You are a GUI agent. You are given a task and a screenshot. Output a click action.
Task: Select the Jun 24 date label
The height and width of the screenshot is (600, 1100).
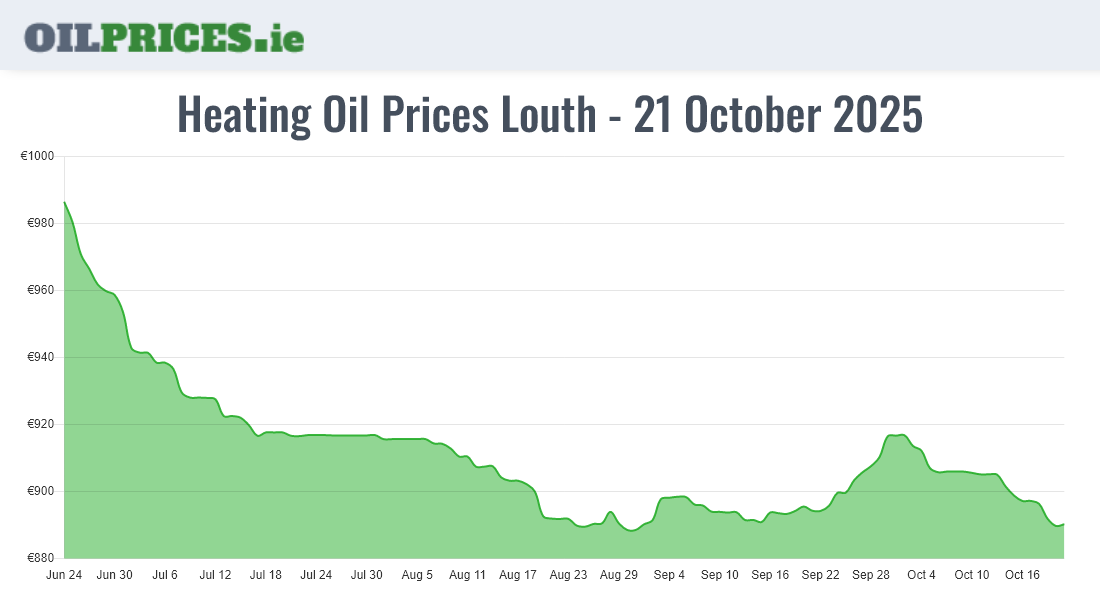click(x=64, y=575)
